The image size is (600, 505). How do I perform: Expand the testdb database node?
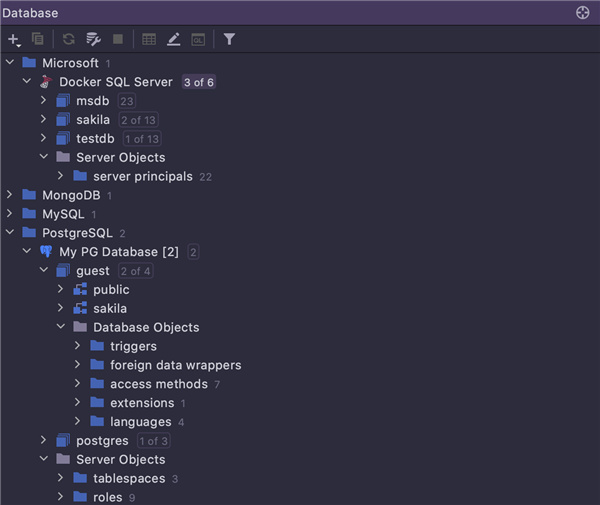click(x=43, y=138)
